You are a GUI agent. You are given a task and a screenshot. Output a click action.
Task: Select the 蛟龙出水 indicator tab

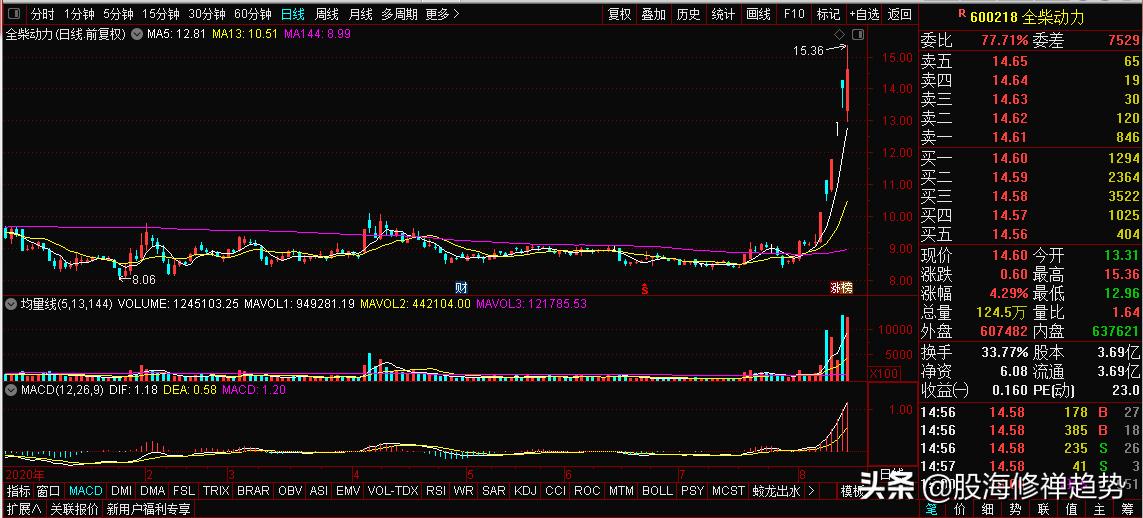[x=776, y=491]
